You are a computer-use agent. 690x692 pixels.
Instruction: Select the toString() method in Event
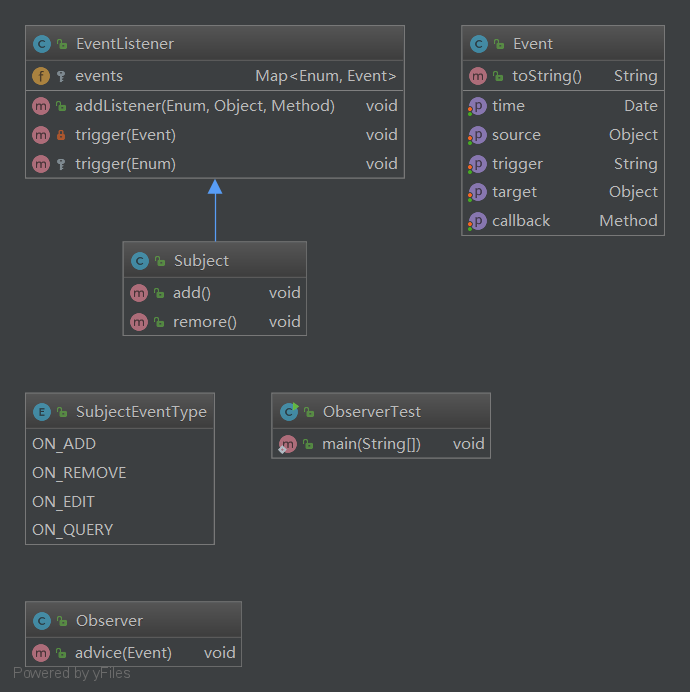pyautogui.click(x=546, y=76)
